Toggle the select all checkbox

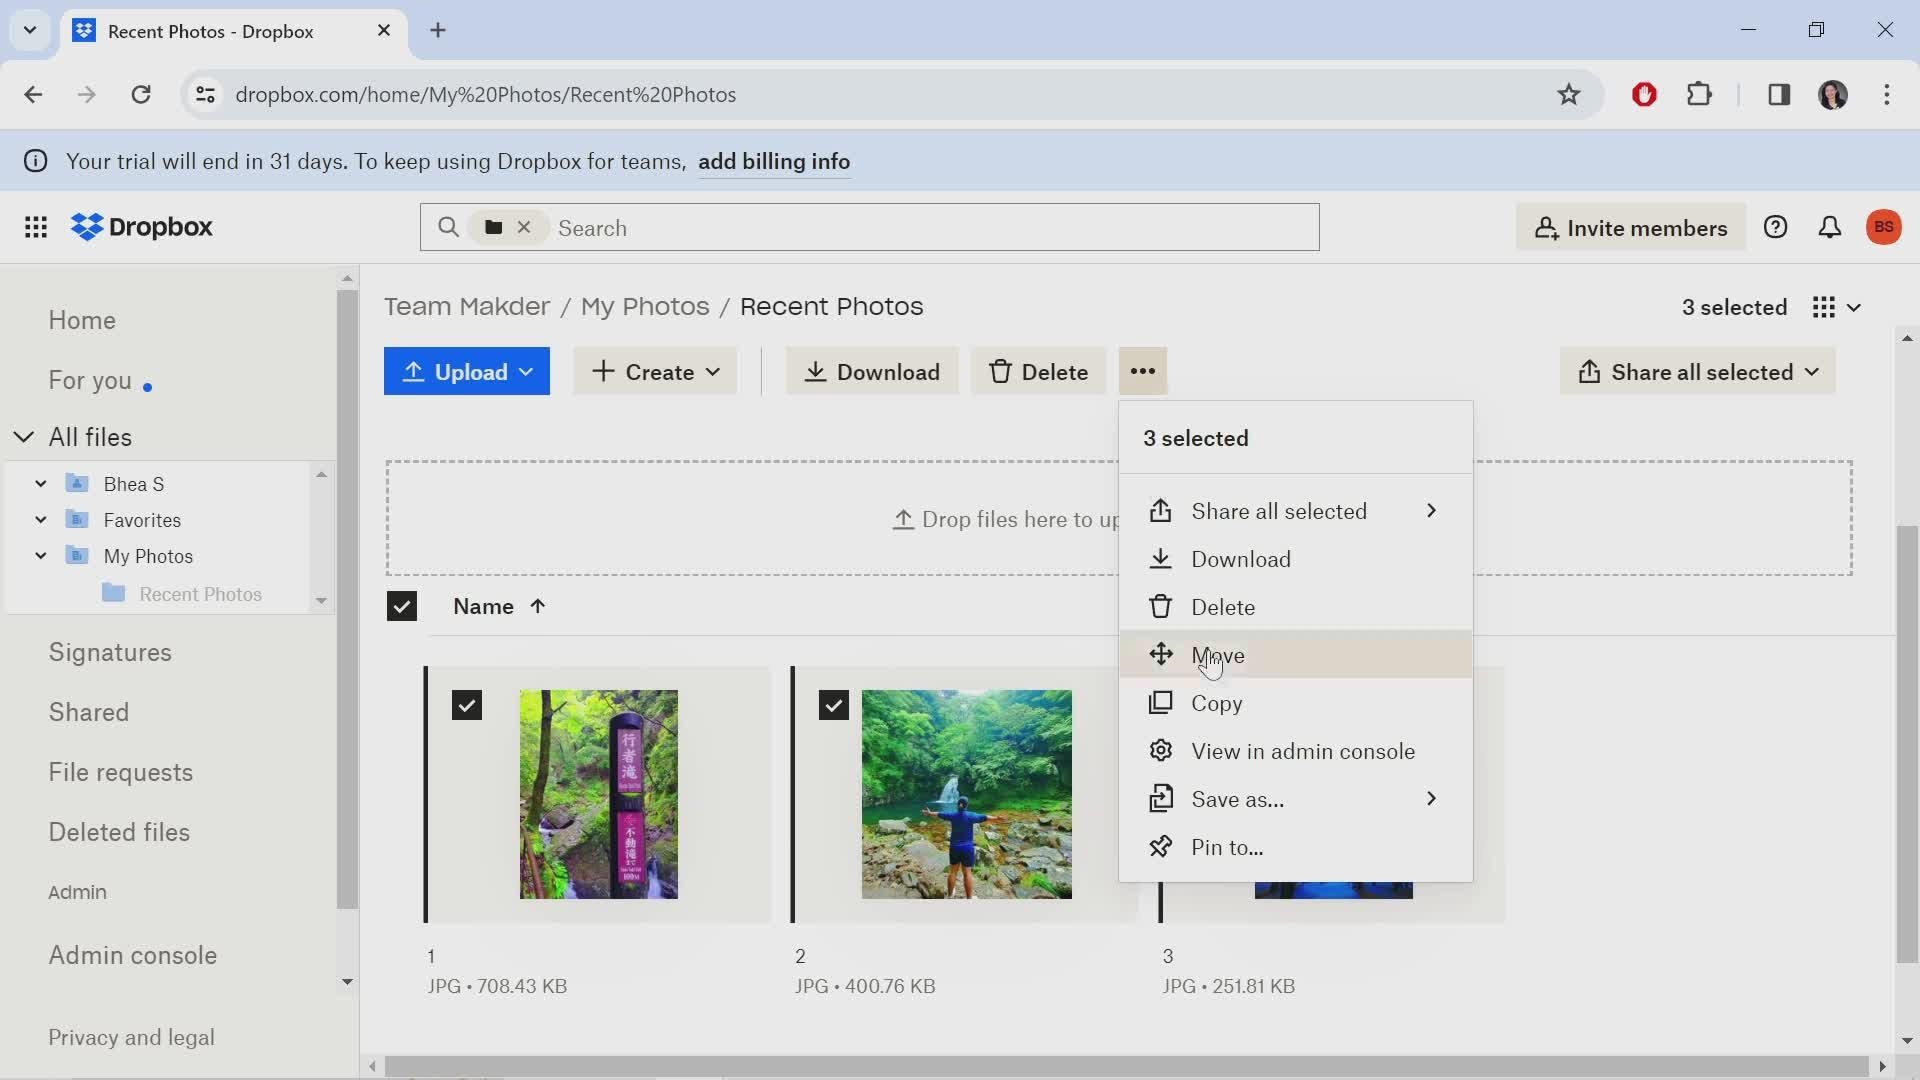point(402,605)
